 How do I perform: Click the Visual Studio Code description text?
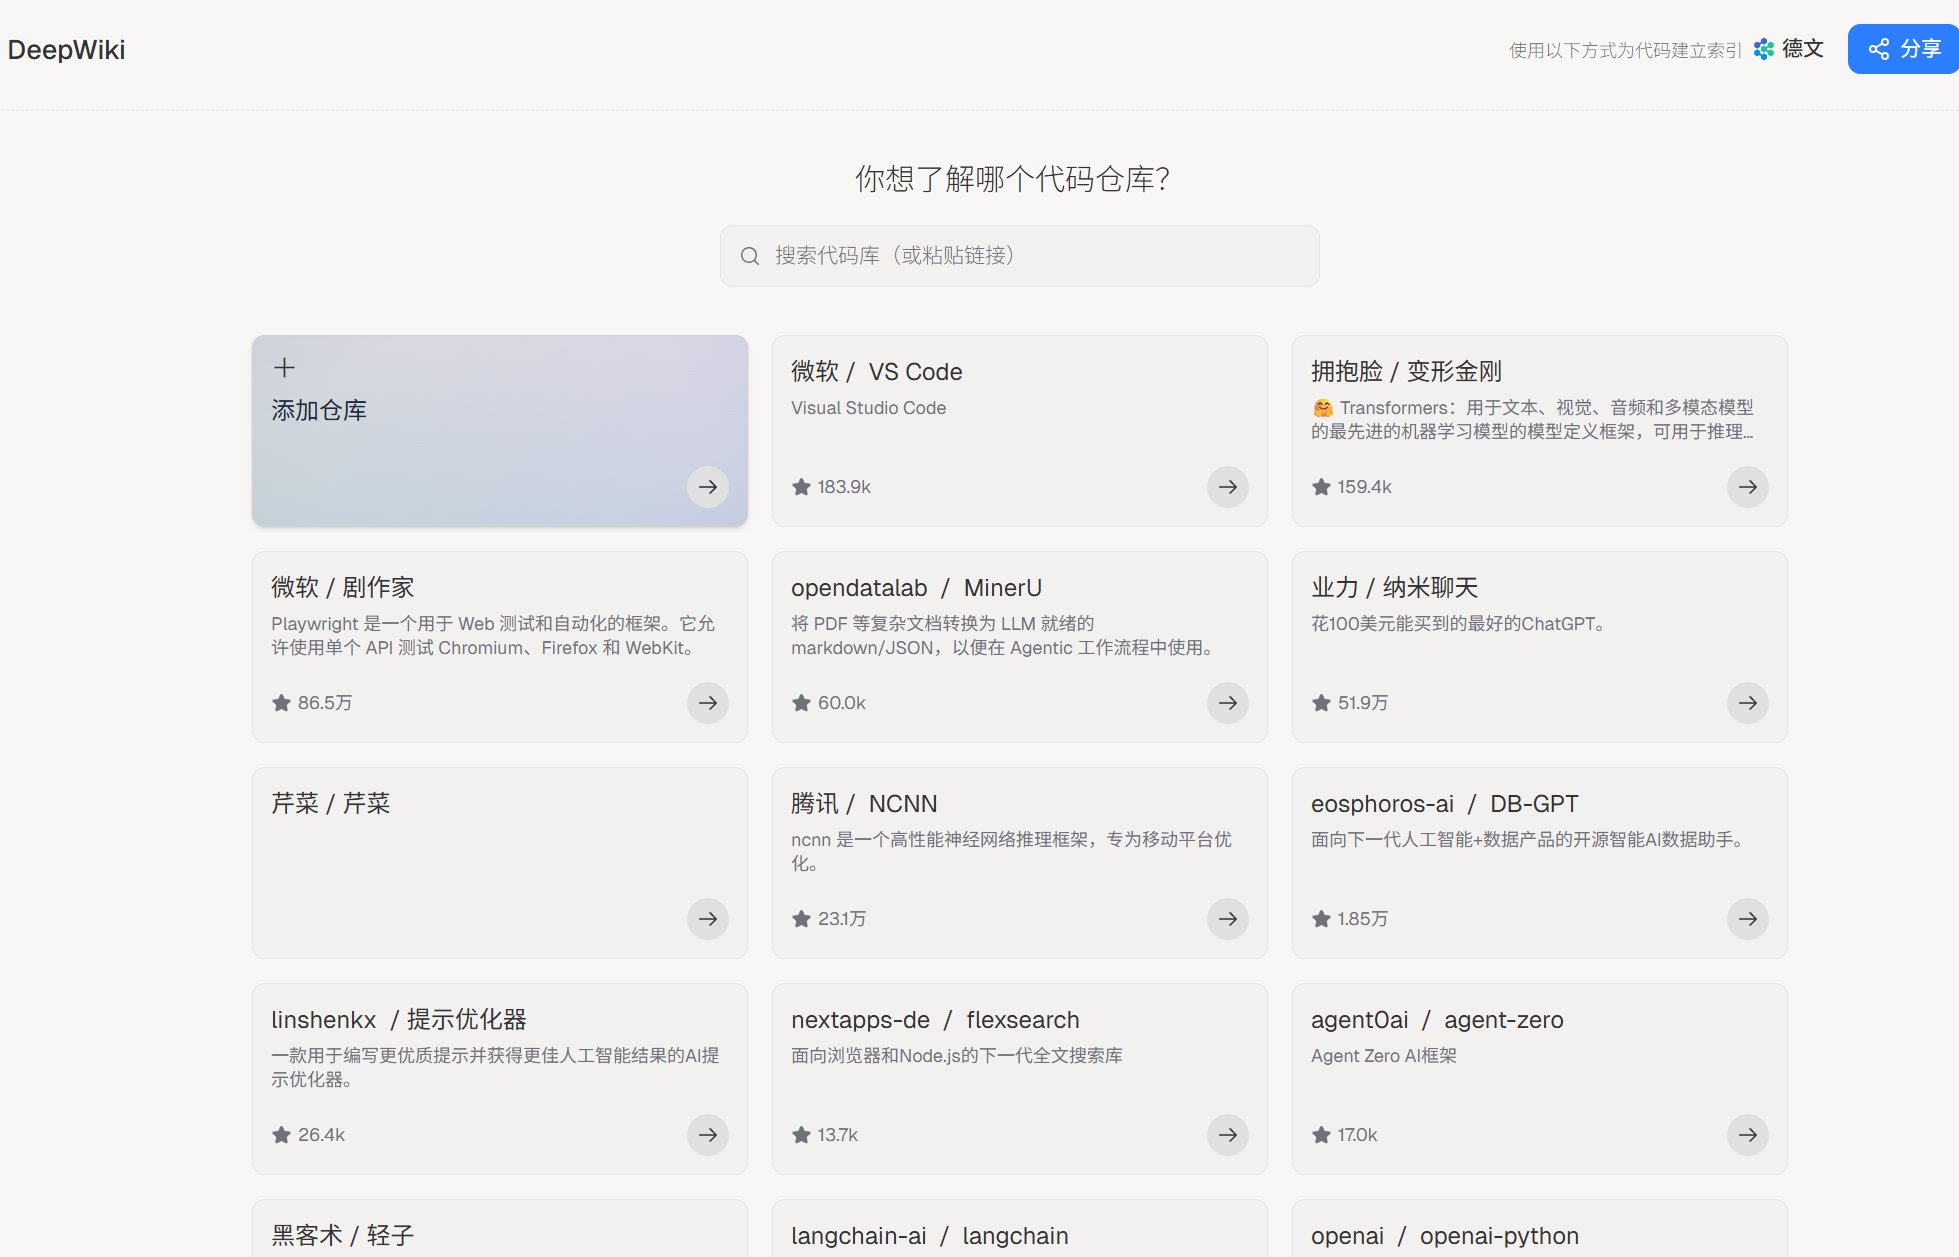click(x=869, y=408)
